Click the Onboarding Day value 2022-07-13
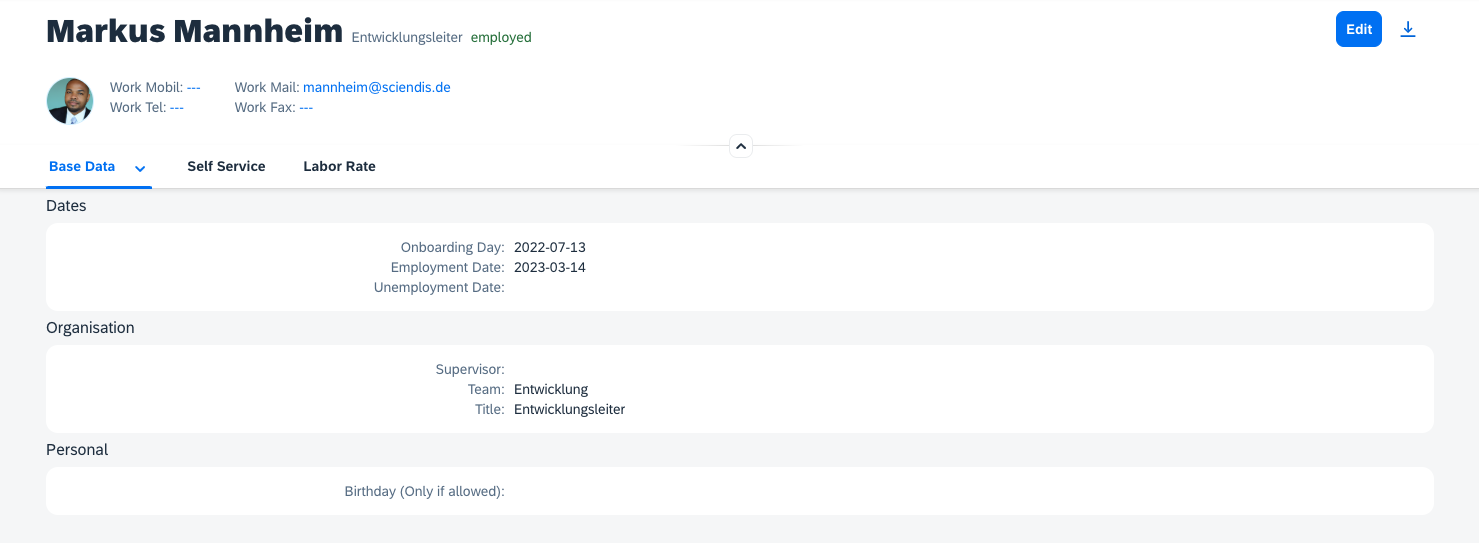This screenshot has width=1479, height=543. (550, 247)
